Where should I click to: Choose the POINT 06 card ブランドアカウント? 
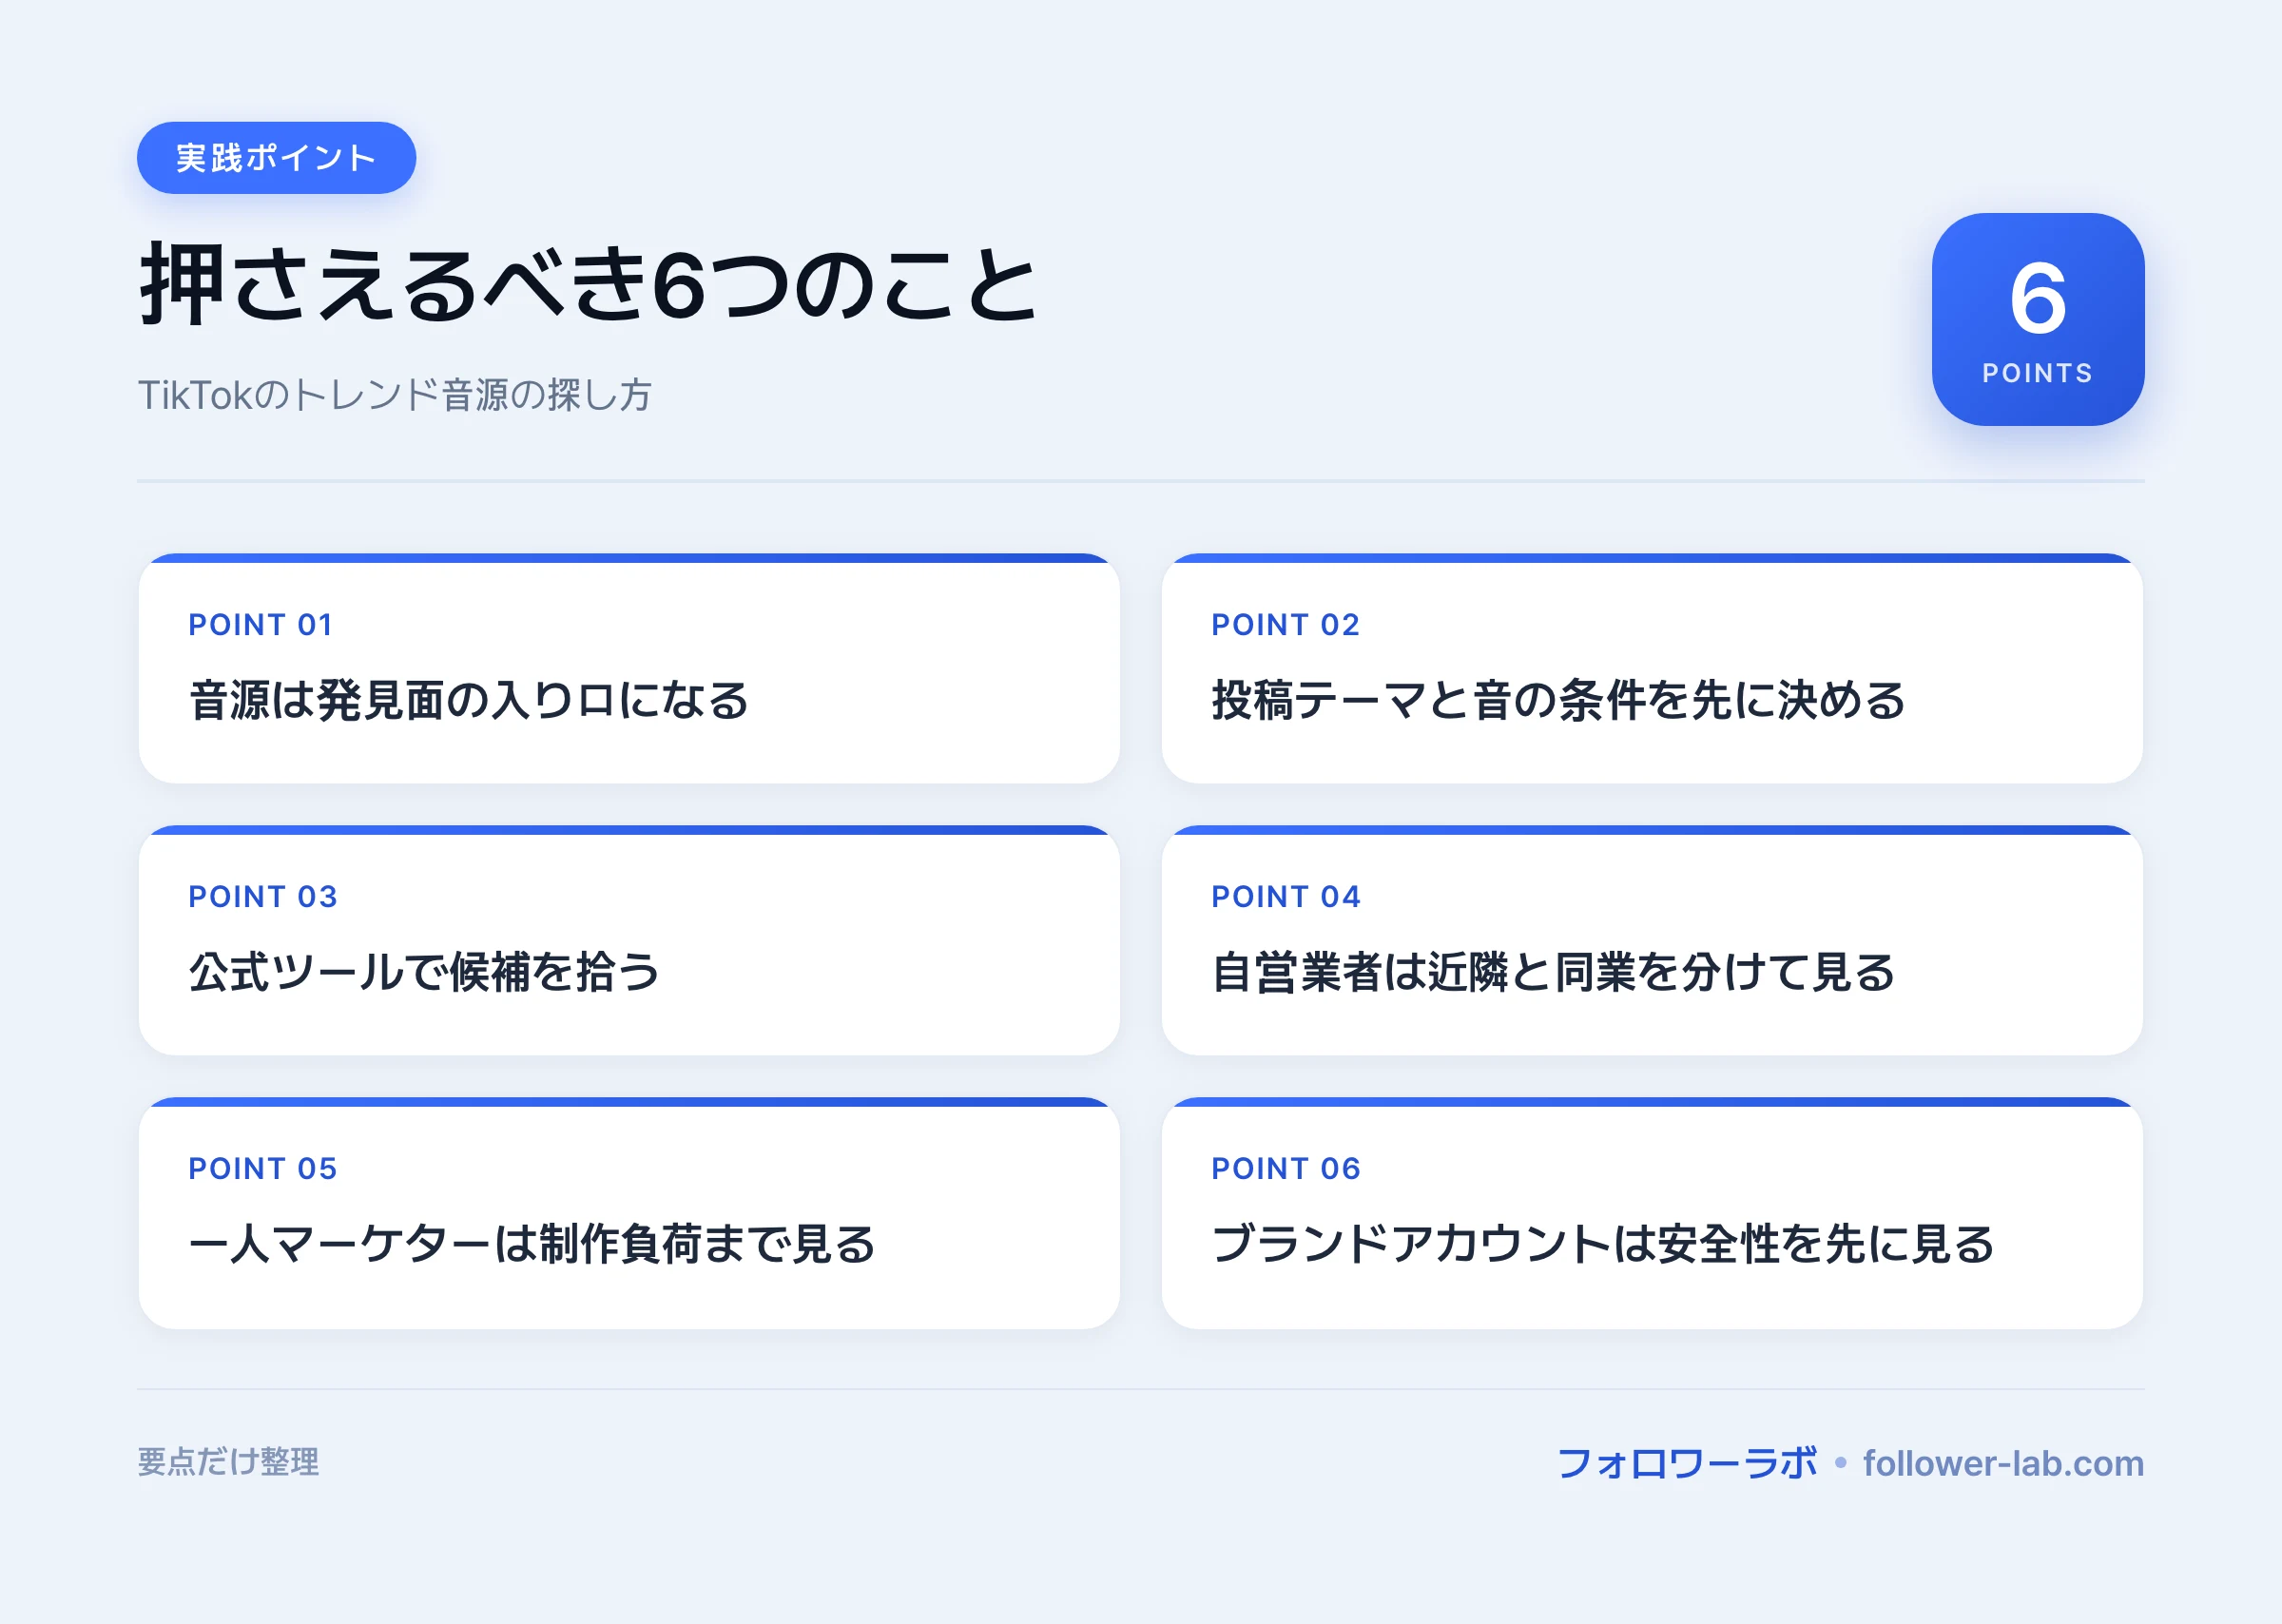click(x=1652, y=1212)
